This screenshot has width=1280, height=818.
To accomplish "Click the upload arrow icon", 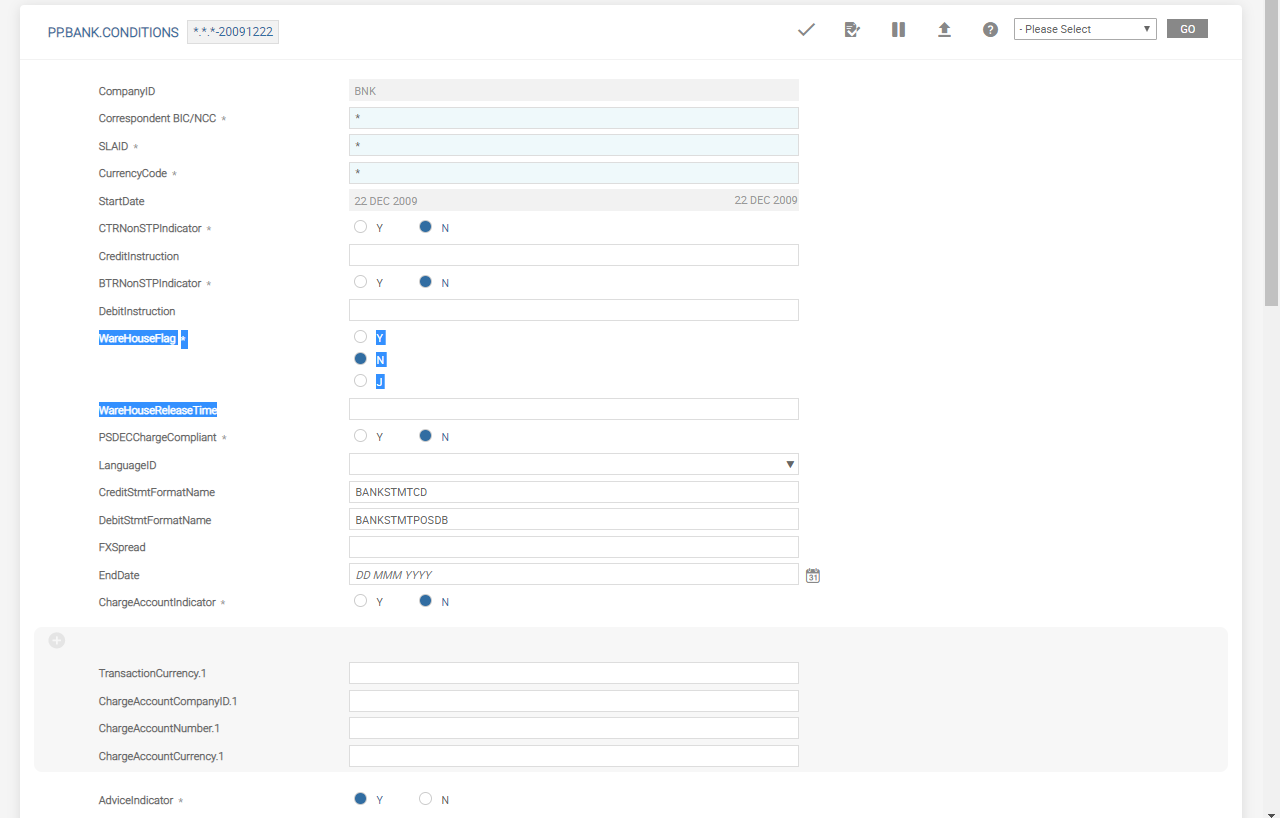I will click(944, 30).
